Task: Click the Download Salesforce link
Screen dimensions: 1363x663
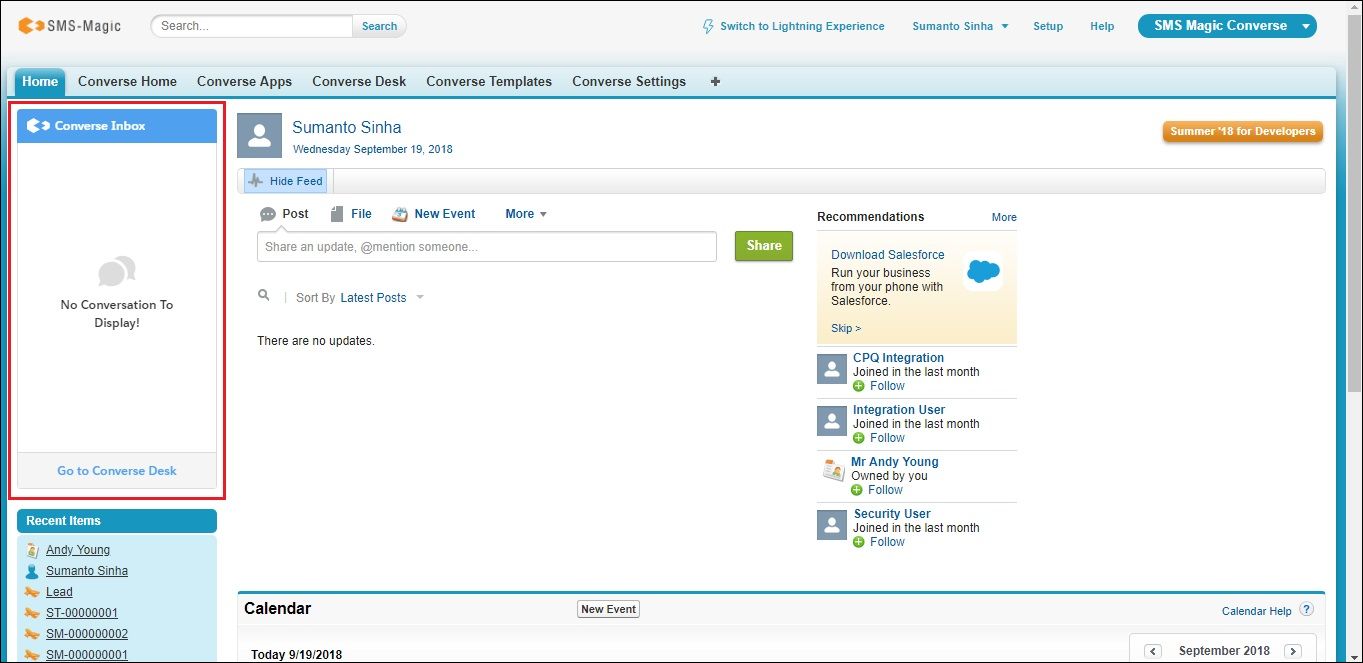Action: click(888, 255)
